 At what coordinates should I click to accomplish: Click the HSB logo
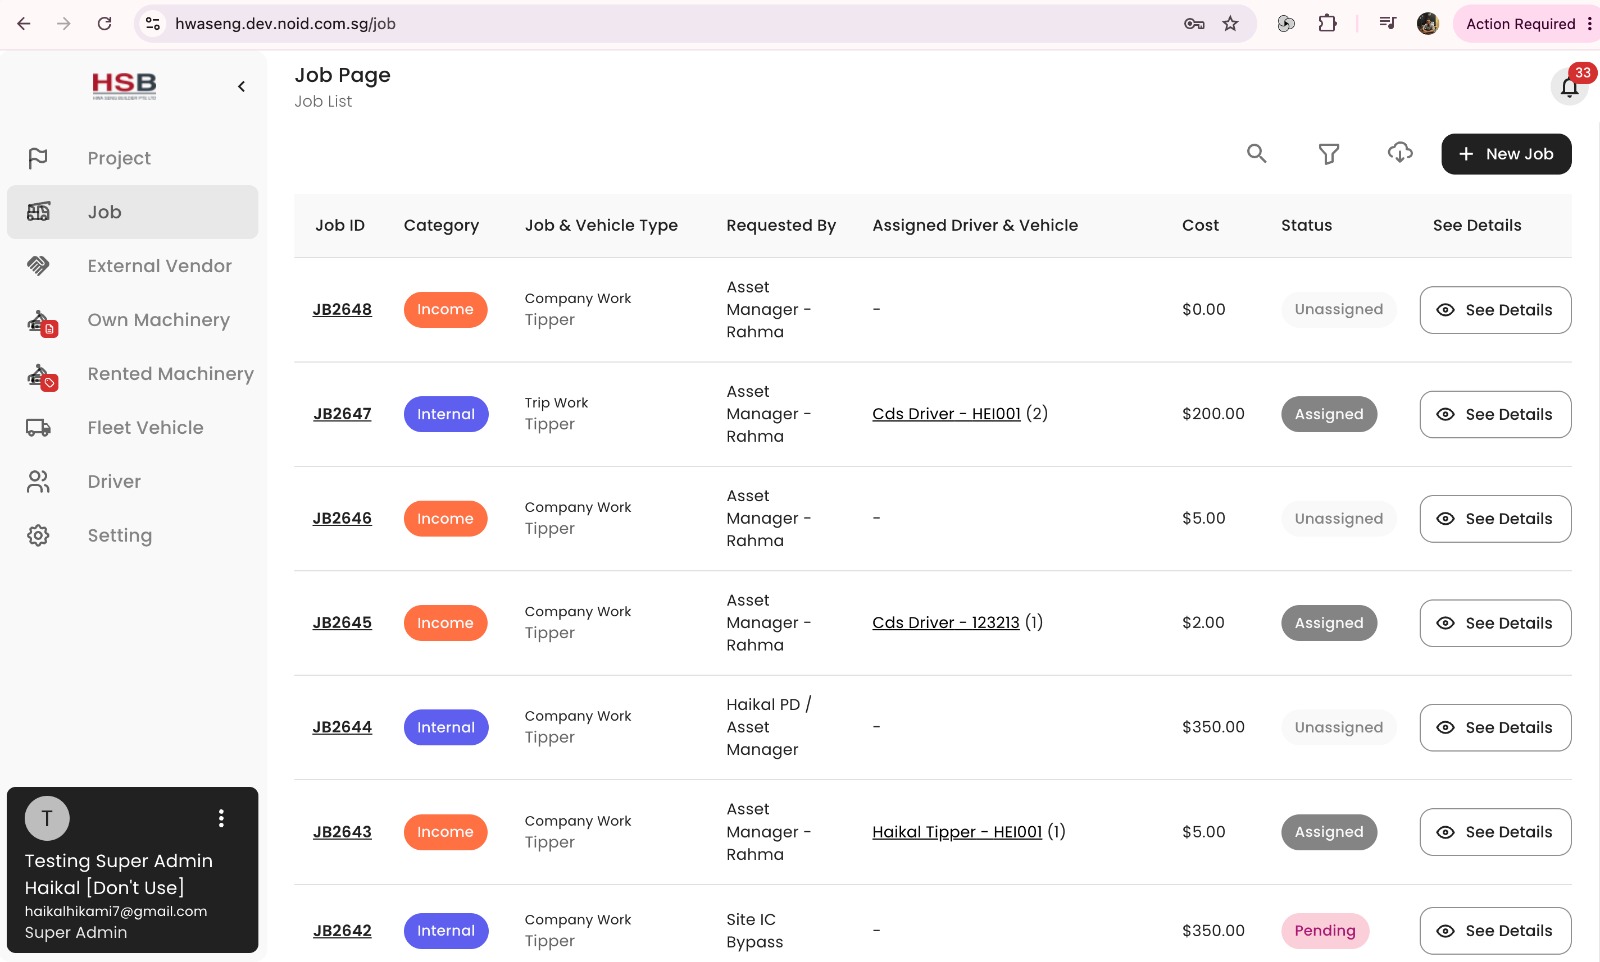click(124, 86)
